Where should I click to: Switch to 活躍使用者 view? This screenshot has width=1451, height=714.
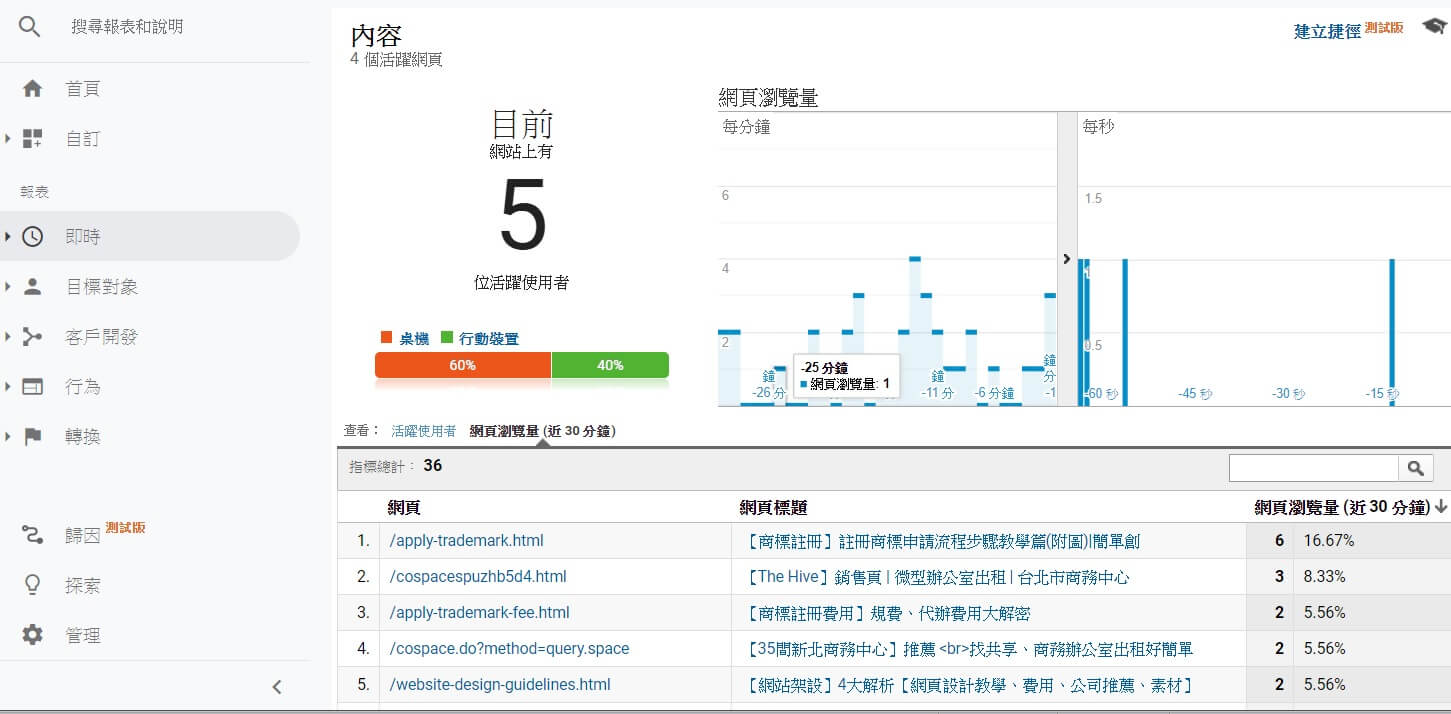click(x=423, y=431)
